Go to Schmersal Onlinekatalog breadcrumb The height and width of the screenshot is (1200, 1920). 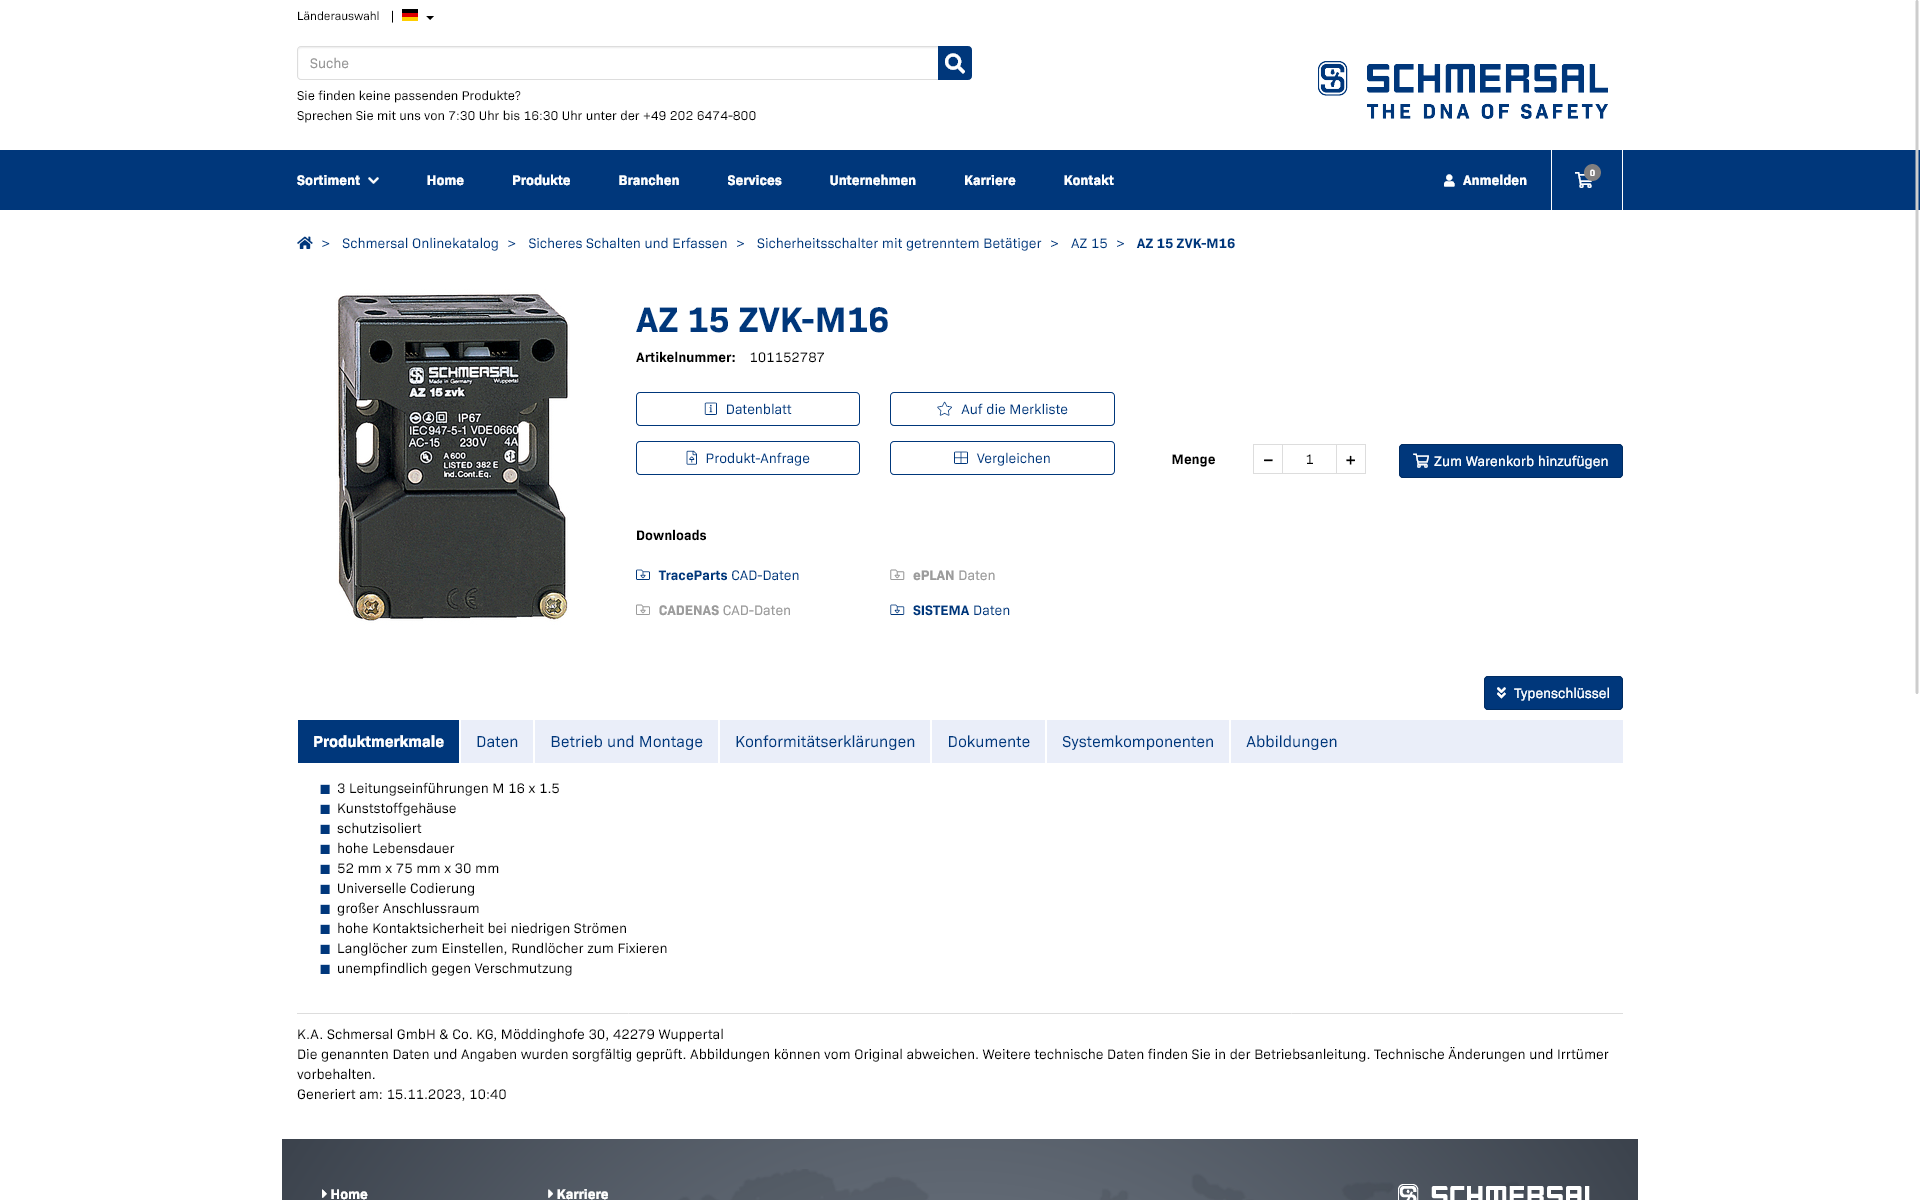tap(420, 243)
